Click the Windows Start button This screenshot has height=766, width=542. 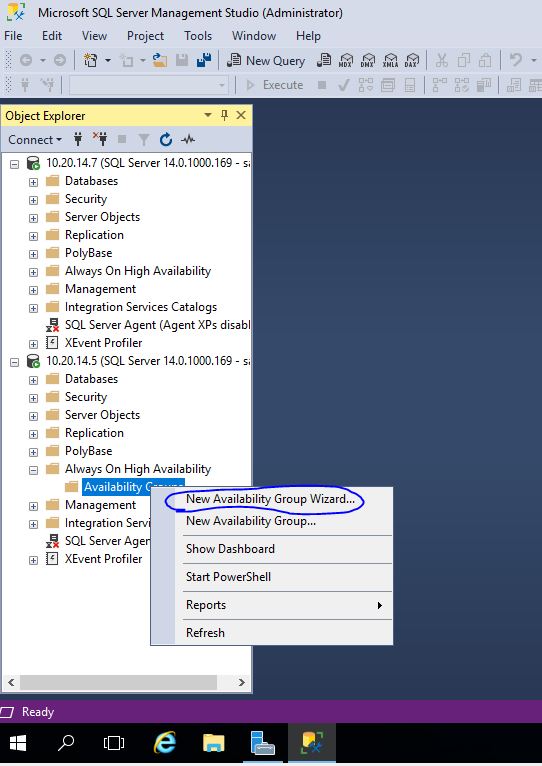coord(18,744)
